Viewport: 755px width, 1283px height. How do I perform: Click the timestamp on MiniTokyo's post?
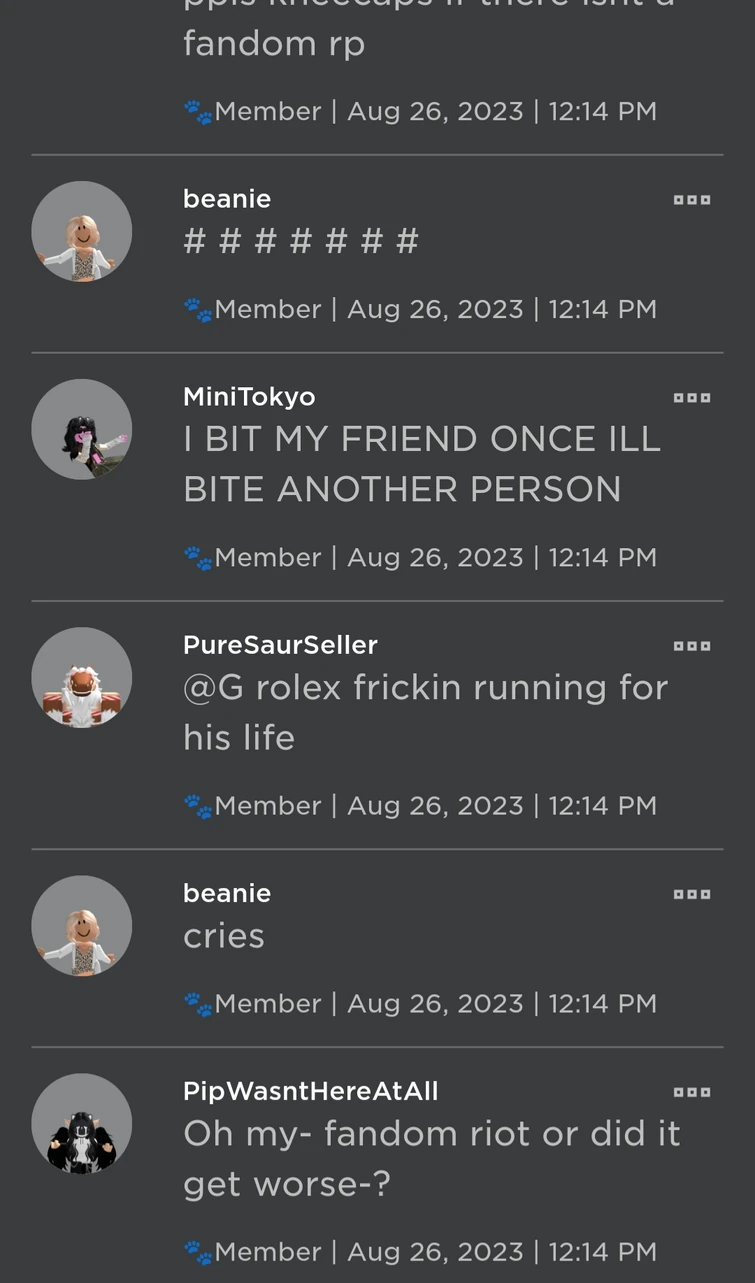click(601, 557)
